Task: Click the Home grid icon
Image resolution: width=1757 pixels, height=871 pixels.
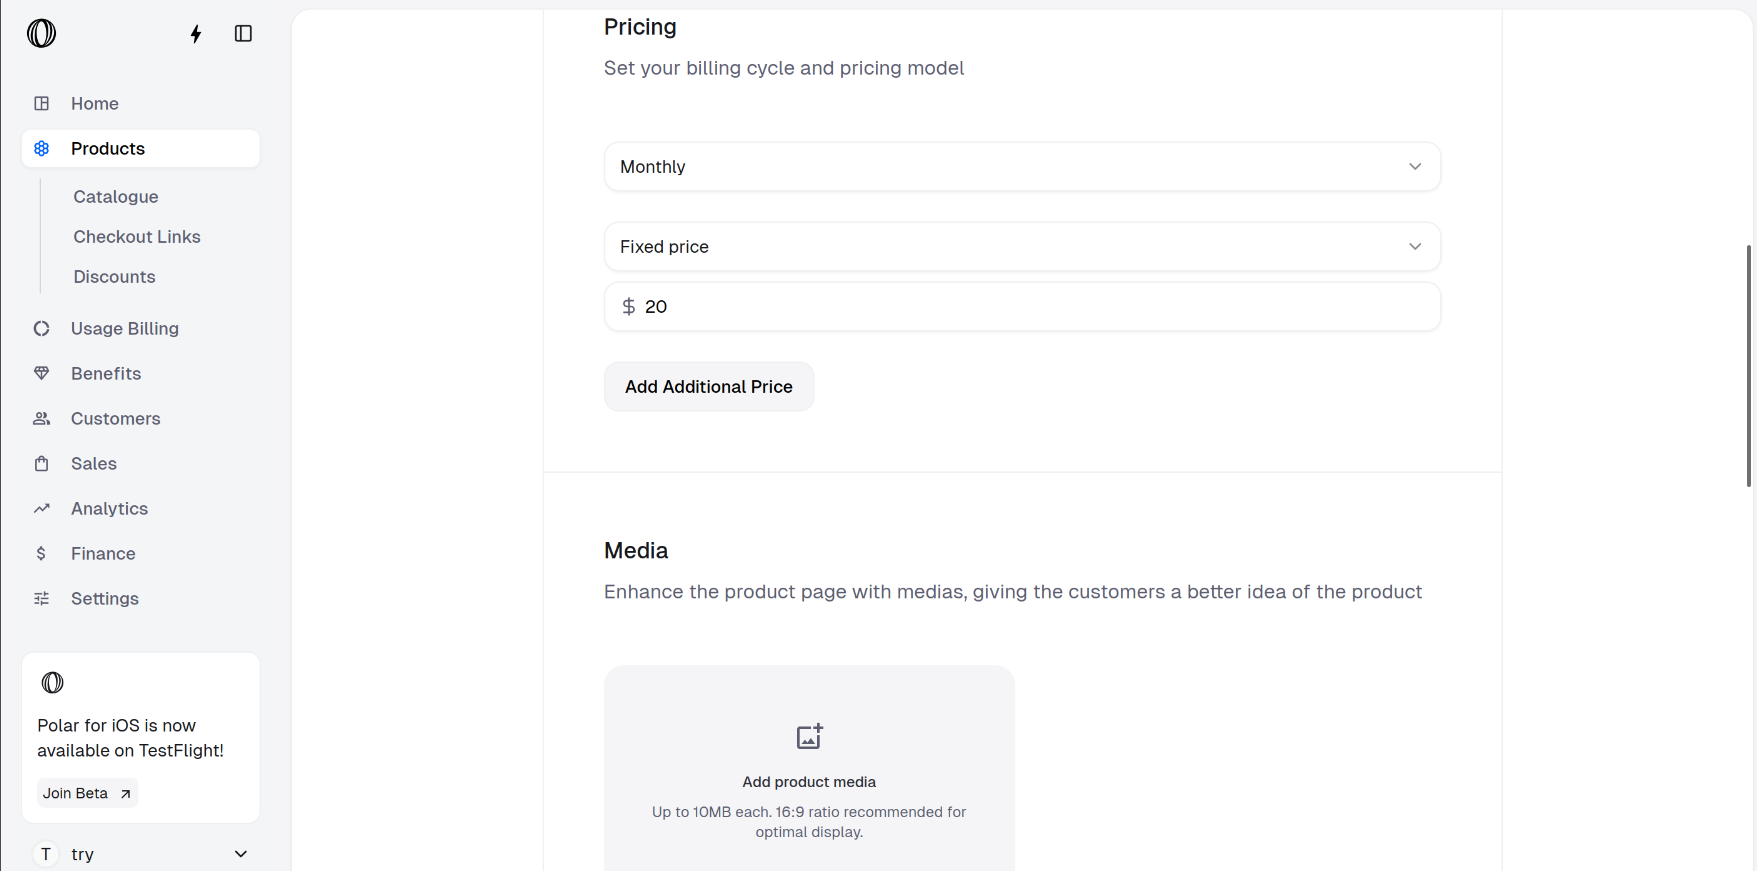Action: tap(42, 104)
